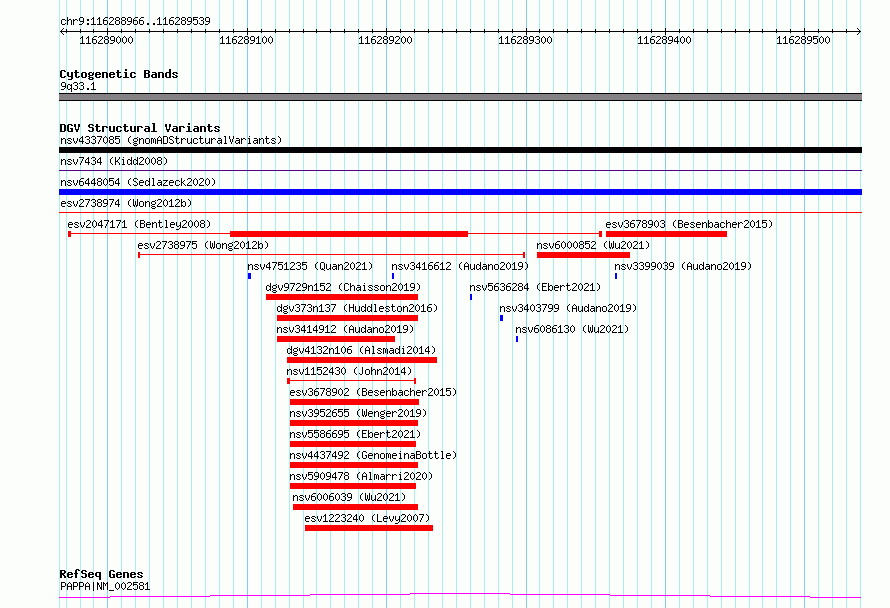Open nsv3399039 (Audano2019) variant
Screen dimensions: 890x608
click(x=683, y=266)
